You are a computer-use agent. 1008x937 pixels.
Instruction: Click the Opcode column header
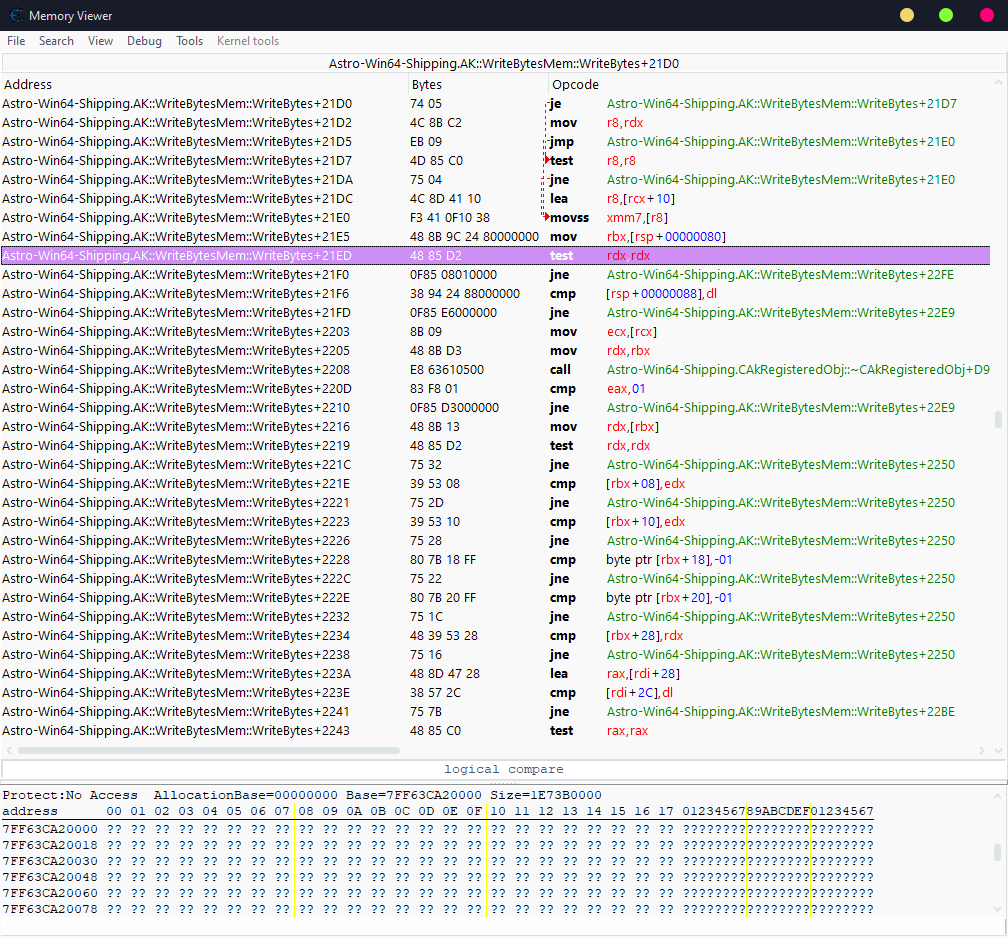point(575,85)
